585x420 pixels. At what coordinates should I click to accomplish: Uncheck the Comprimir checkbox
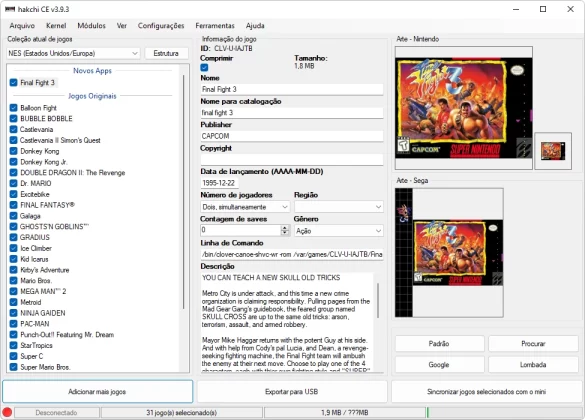204,68
